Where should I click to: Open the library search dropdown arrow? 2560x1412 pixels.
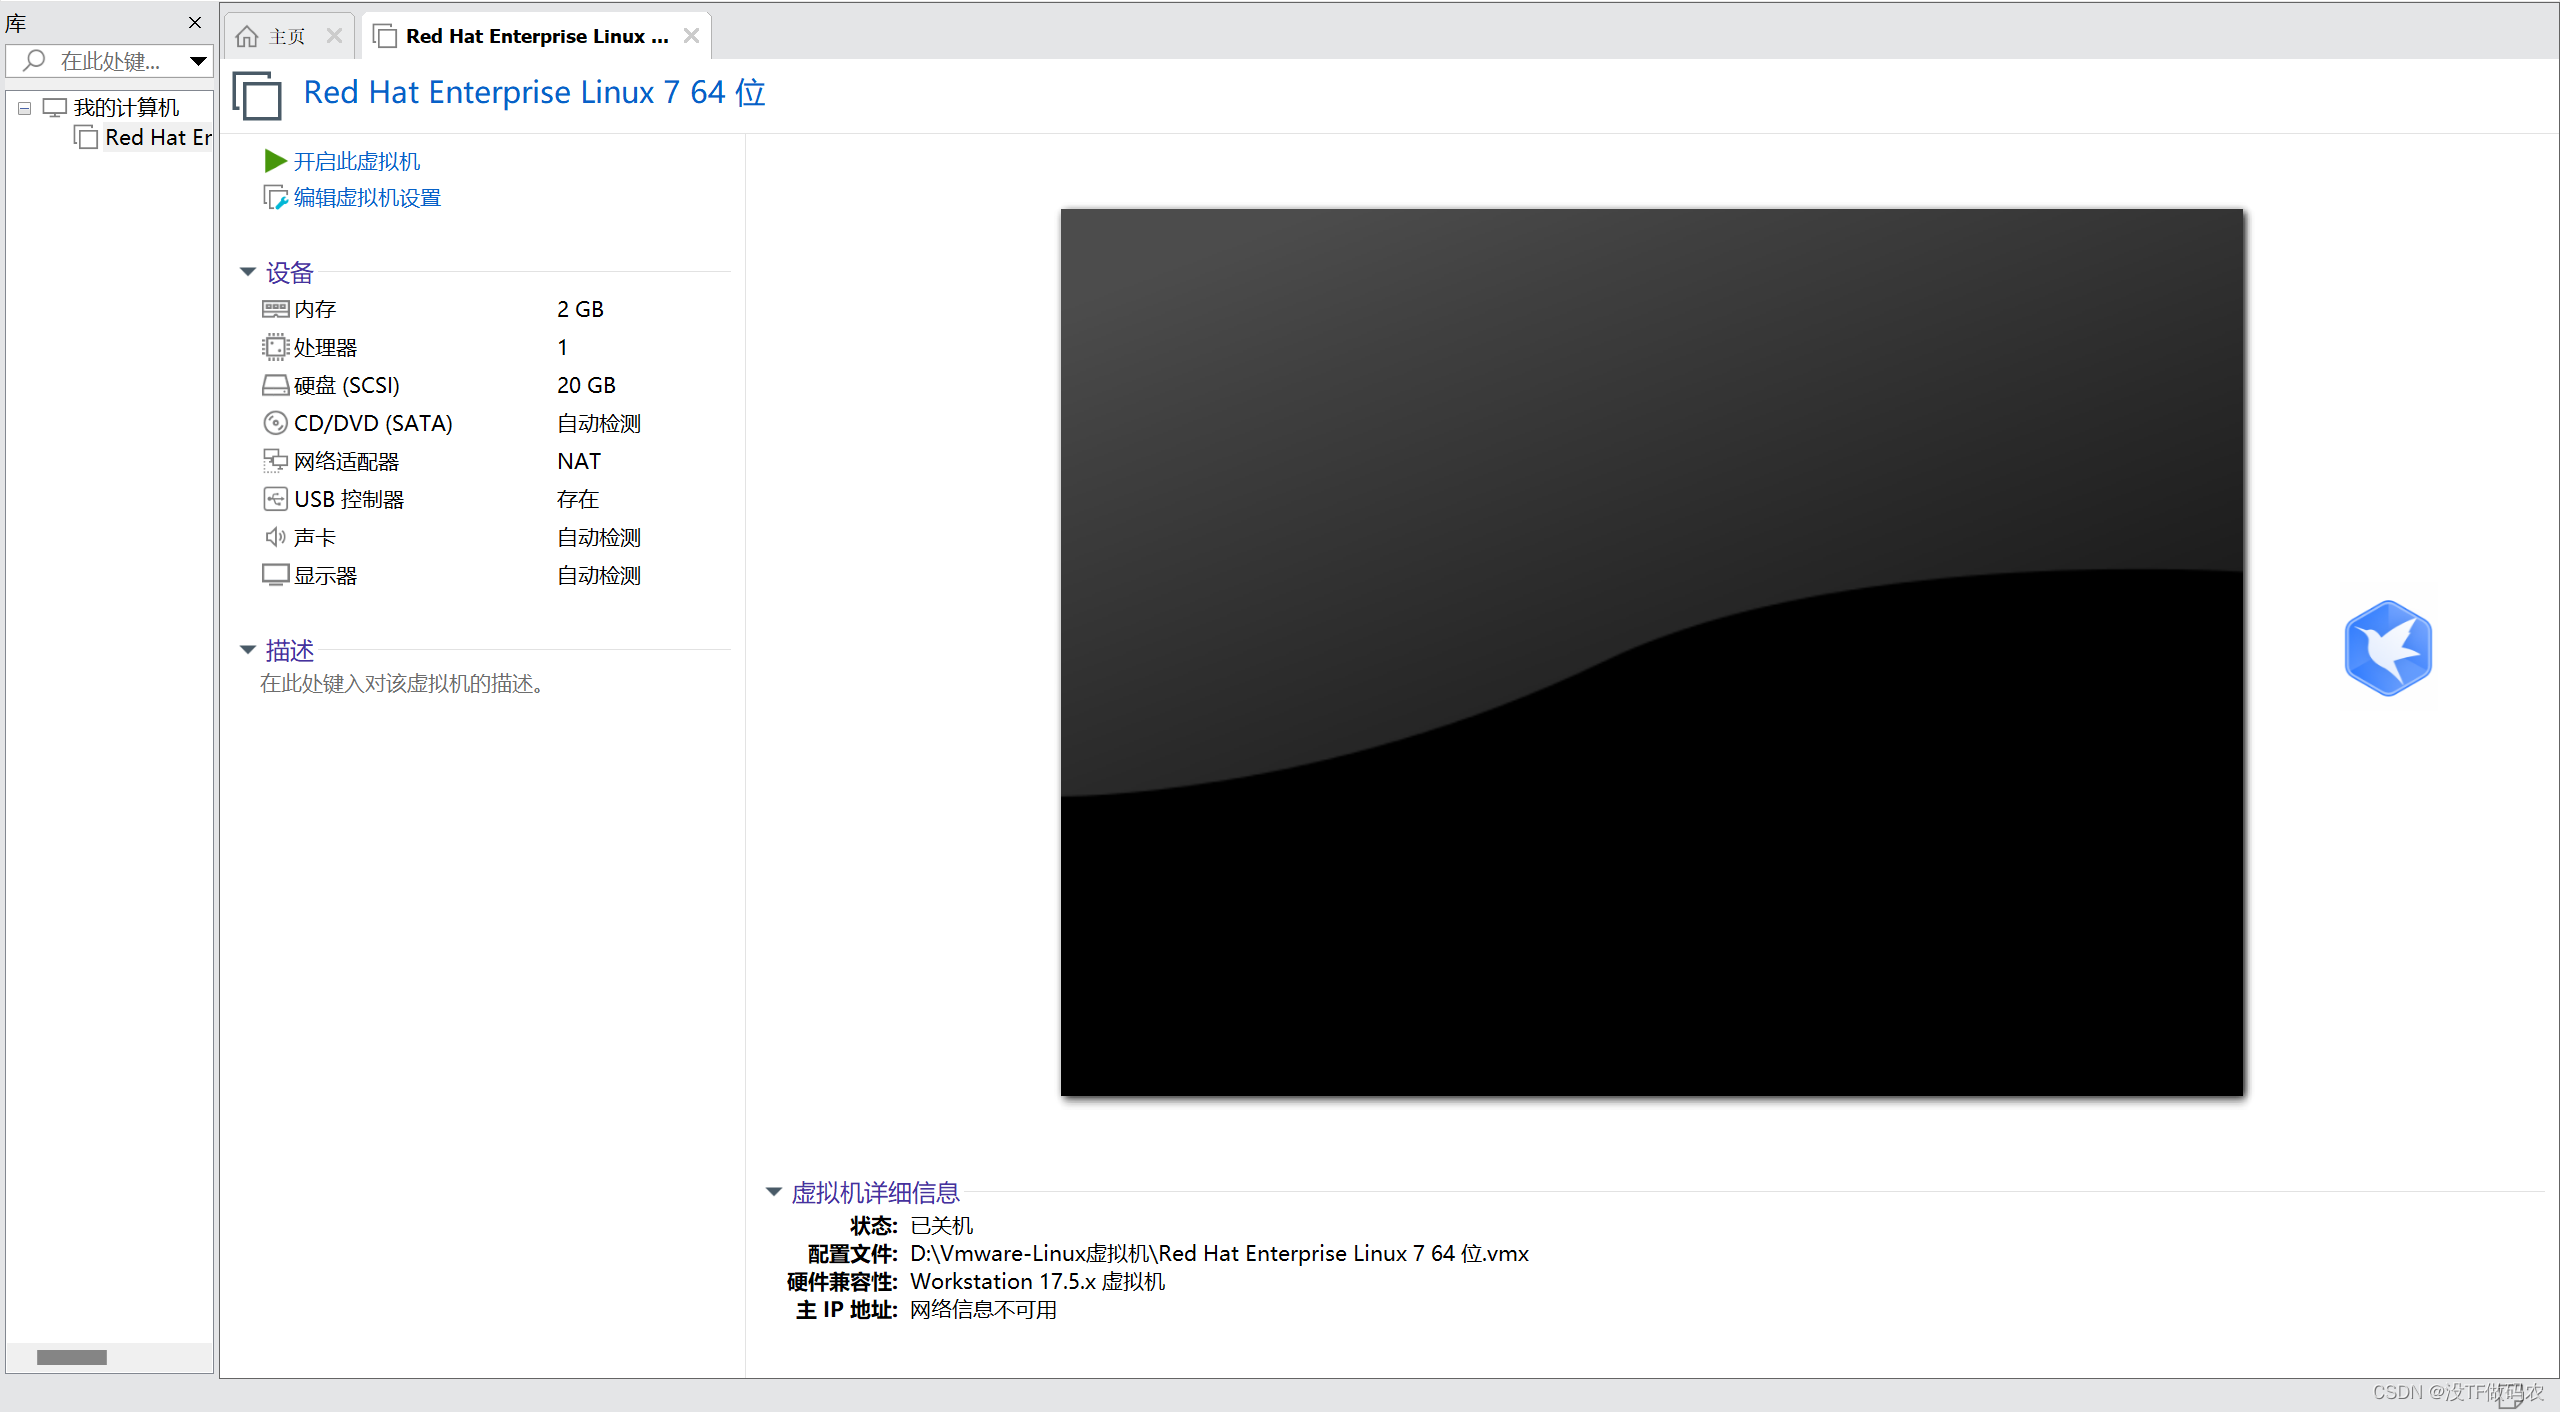(x=198, y=61)
